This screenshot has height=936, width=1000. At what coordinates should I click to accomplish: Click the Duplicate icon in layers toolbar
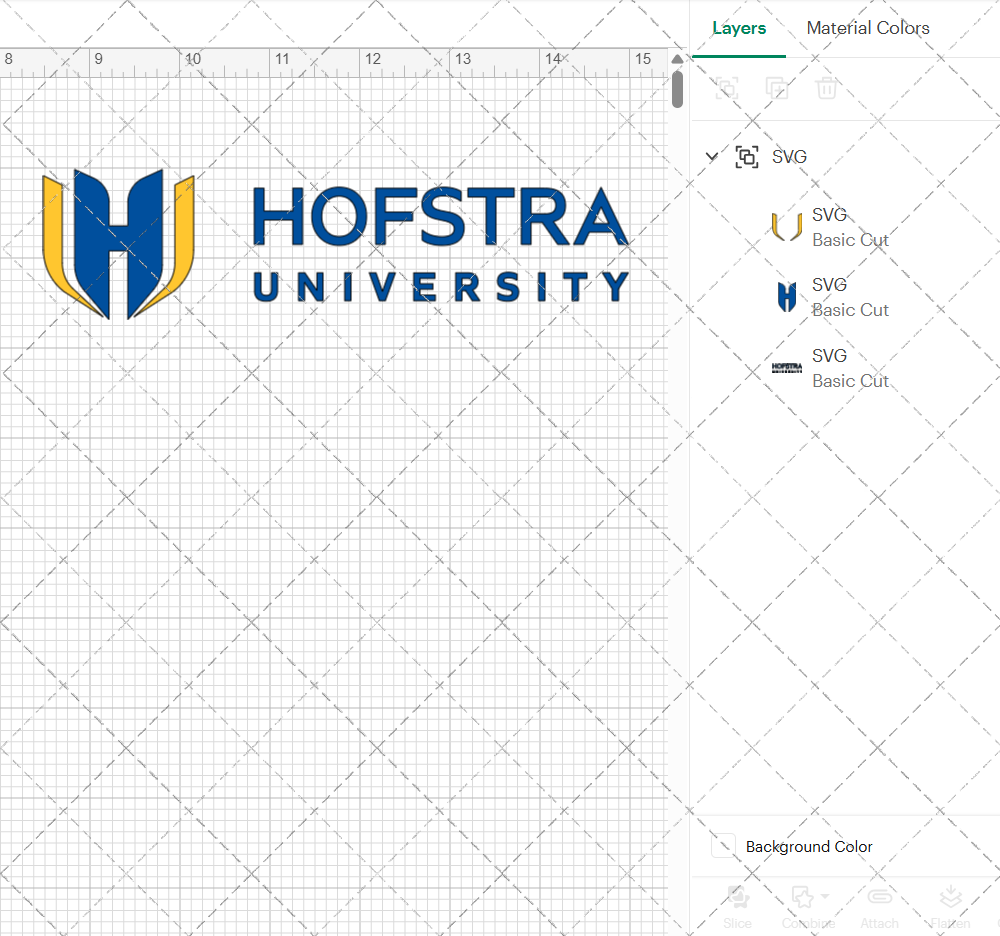[x=776, y=88]
